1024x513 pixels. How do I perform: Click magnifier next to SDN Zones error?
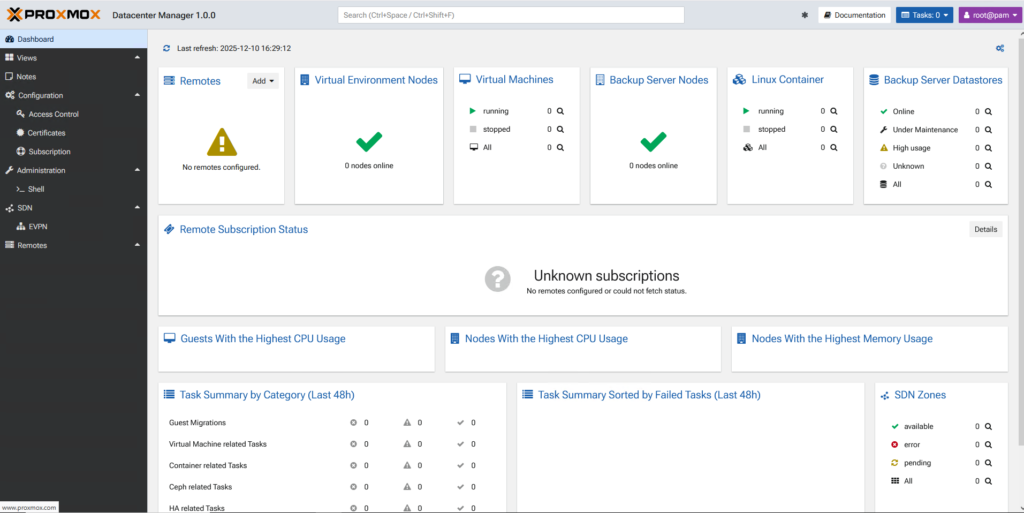click(x=988, y=444)
